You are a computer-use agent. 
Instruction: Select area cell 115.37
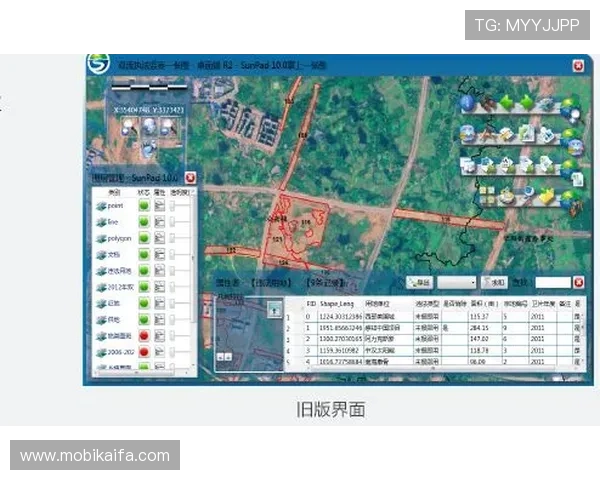[x=485, y=317]
